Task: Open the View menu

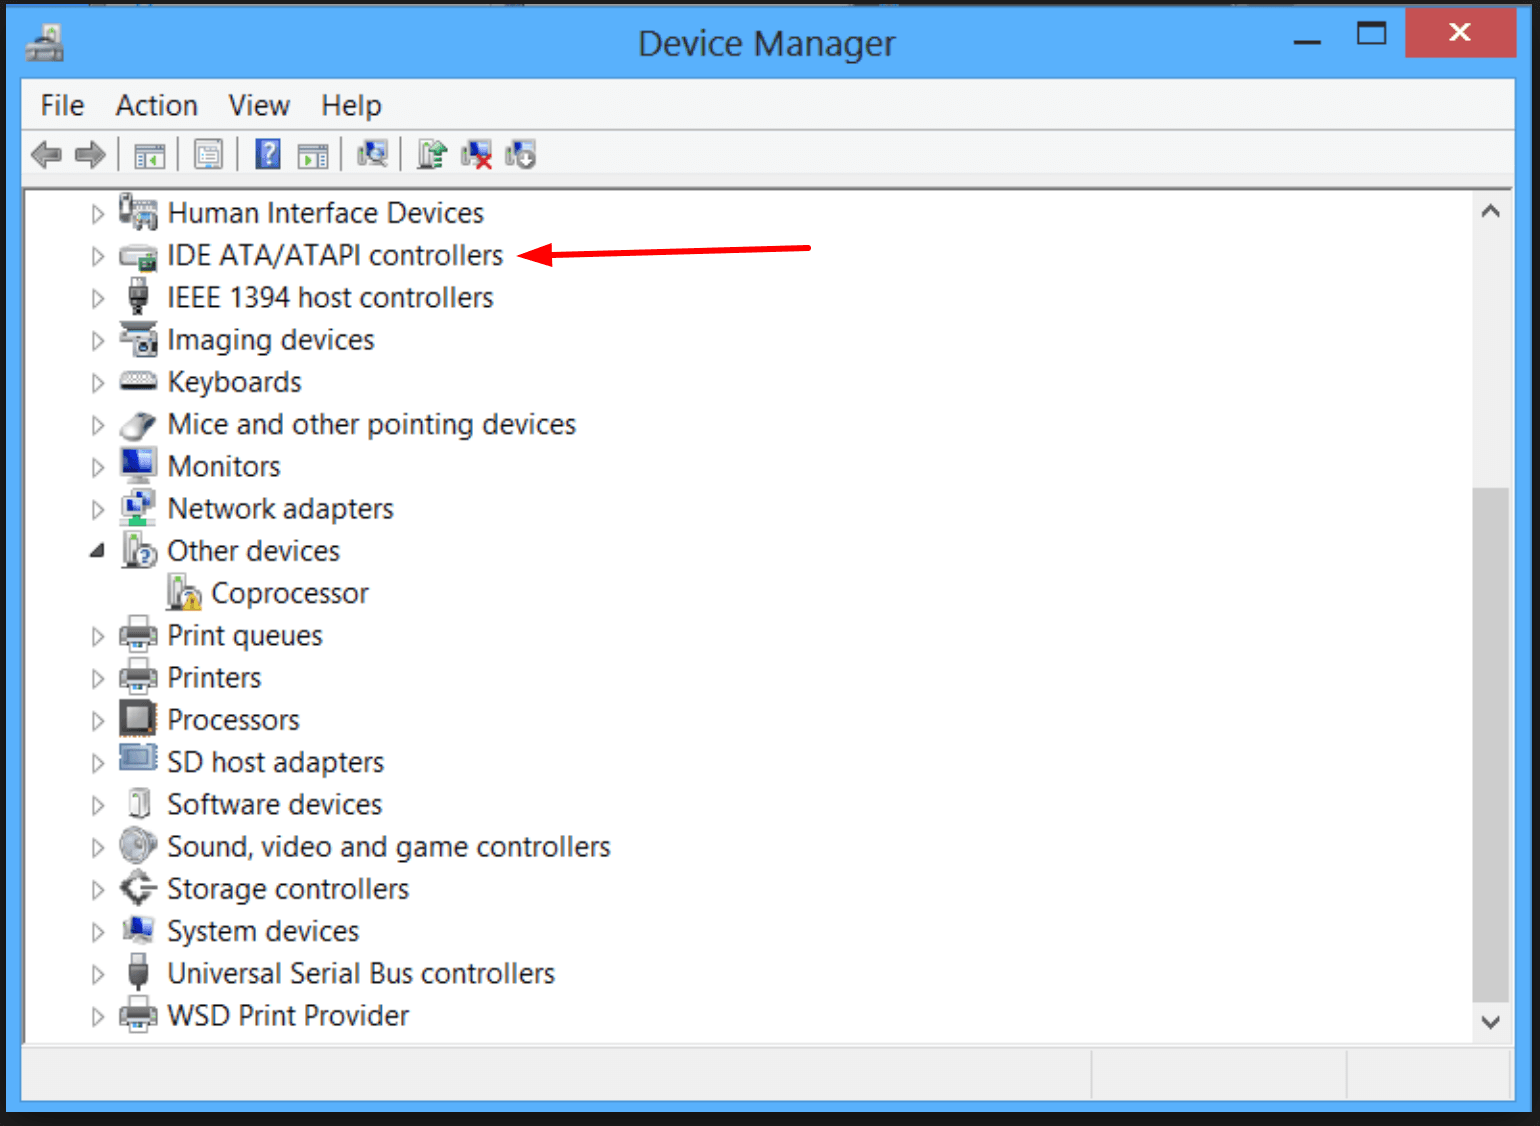Action: (x=258, y=105)
